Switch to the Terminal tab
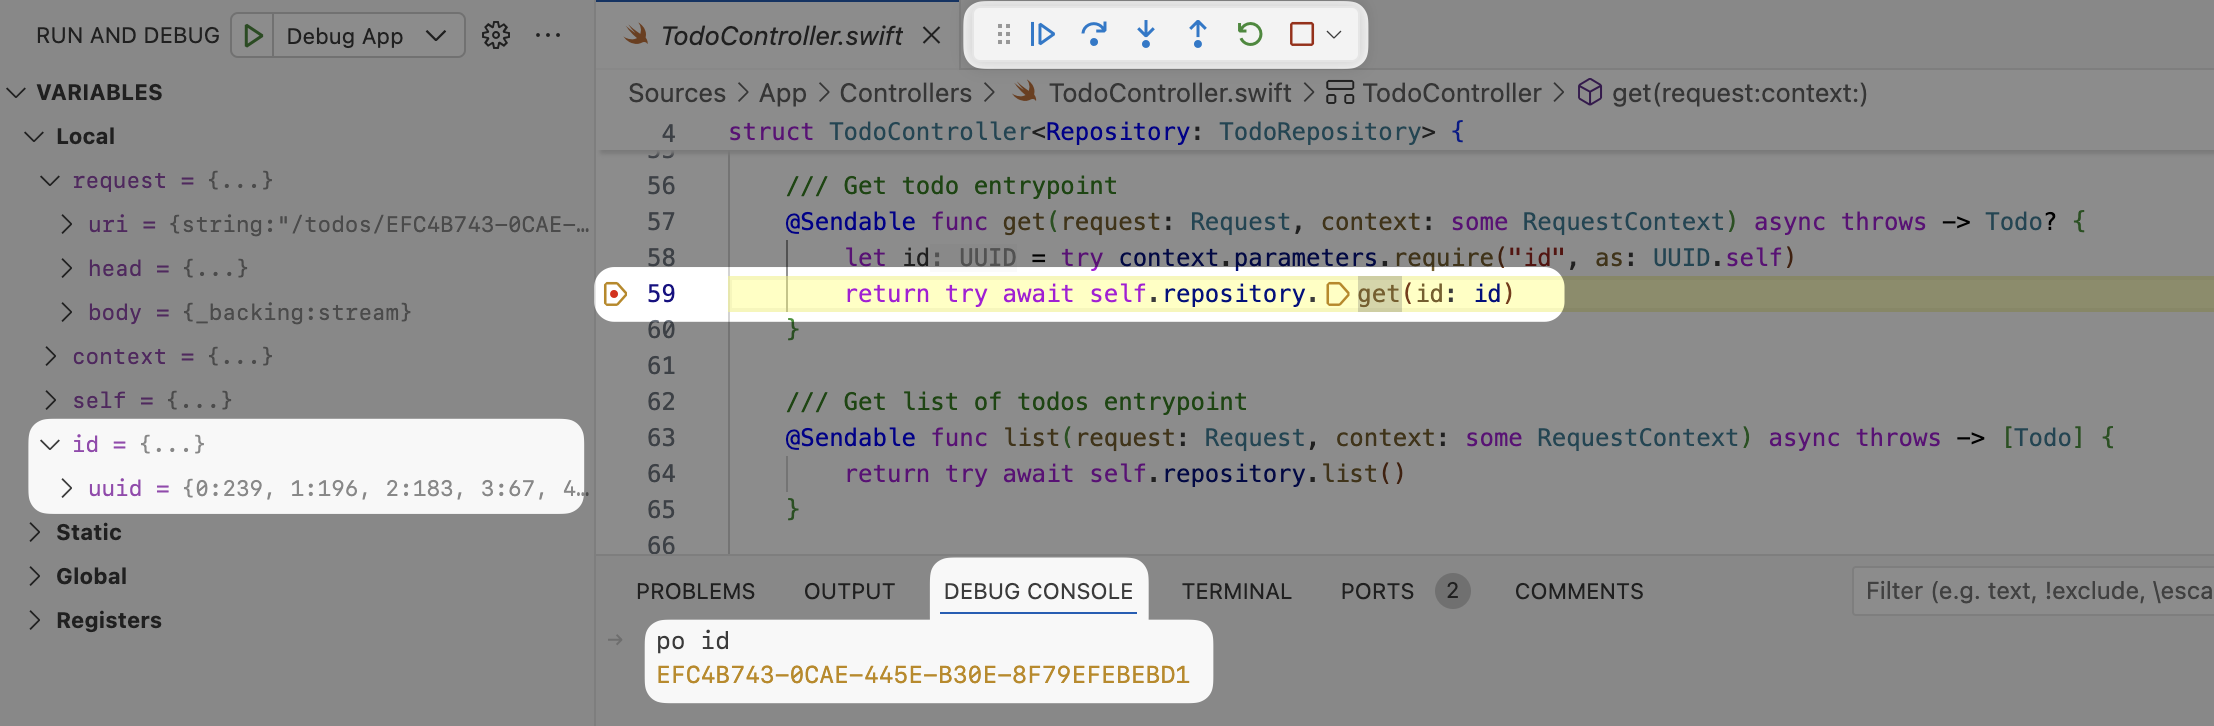The image size is (2214, 726). 1236,592
